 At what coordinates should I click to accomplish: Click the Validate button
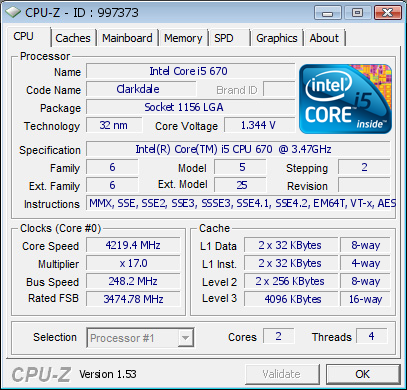point(282,374)
